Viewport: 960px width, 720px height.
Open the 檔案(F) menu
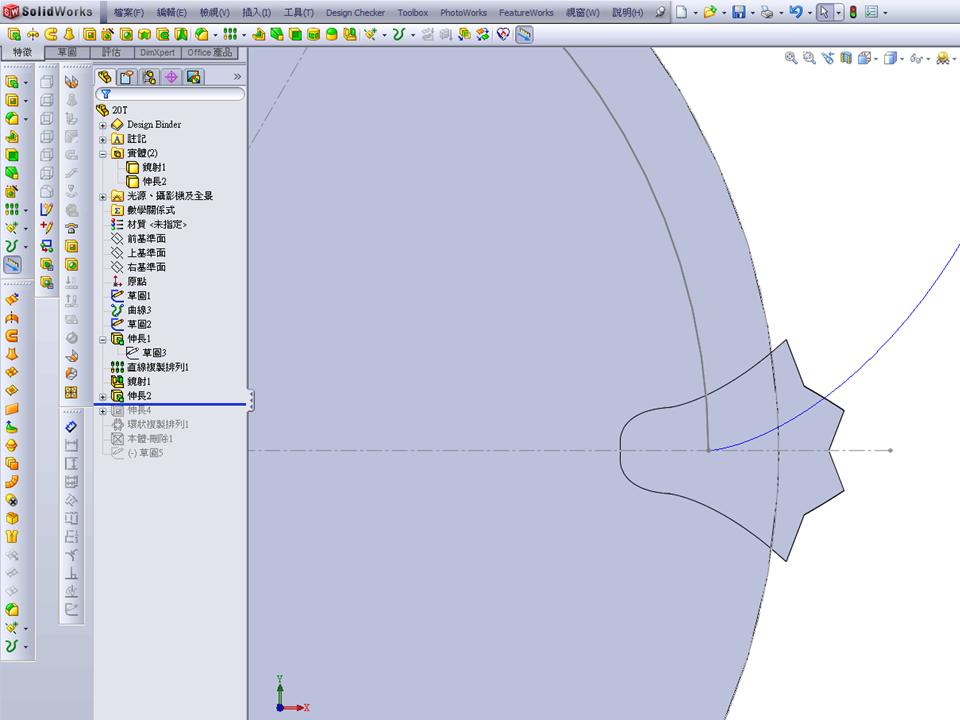click(129, 12)
